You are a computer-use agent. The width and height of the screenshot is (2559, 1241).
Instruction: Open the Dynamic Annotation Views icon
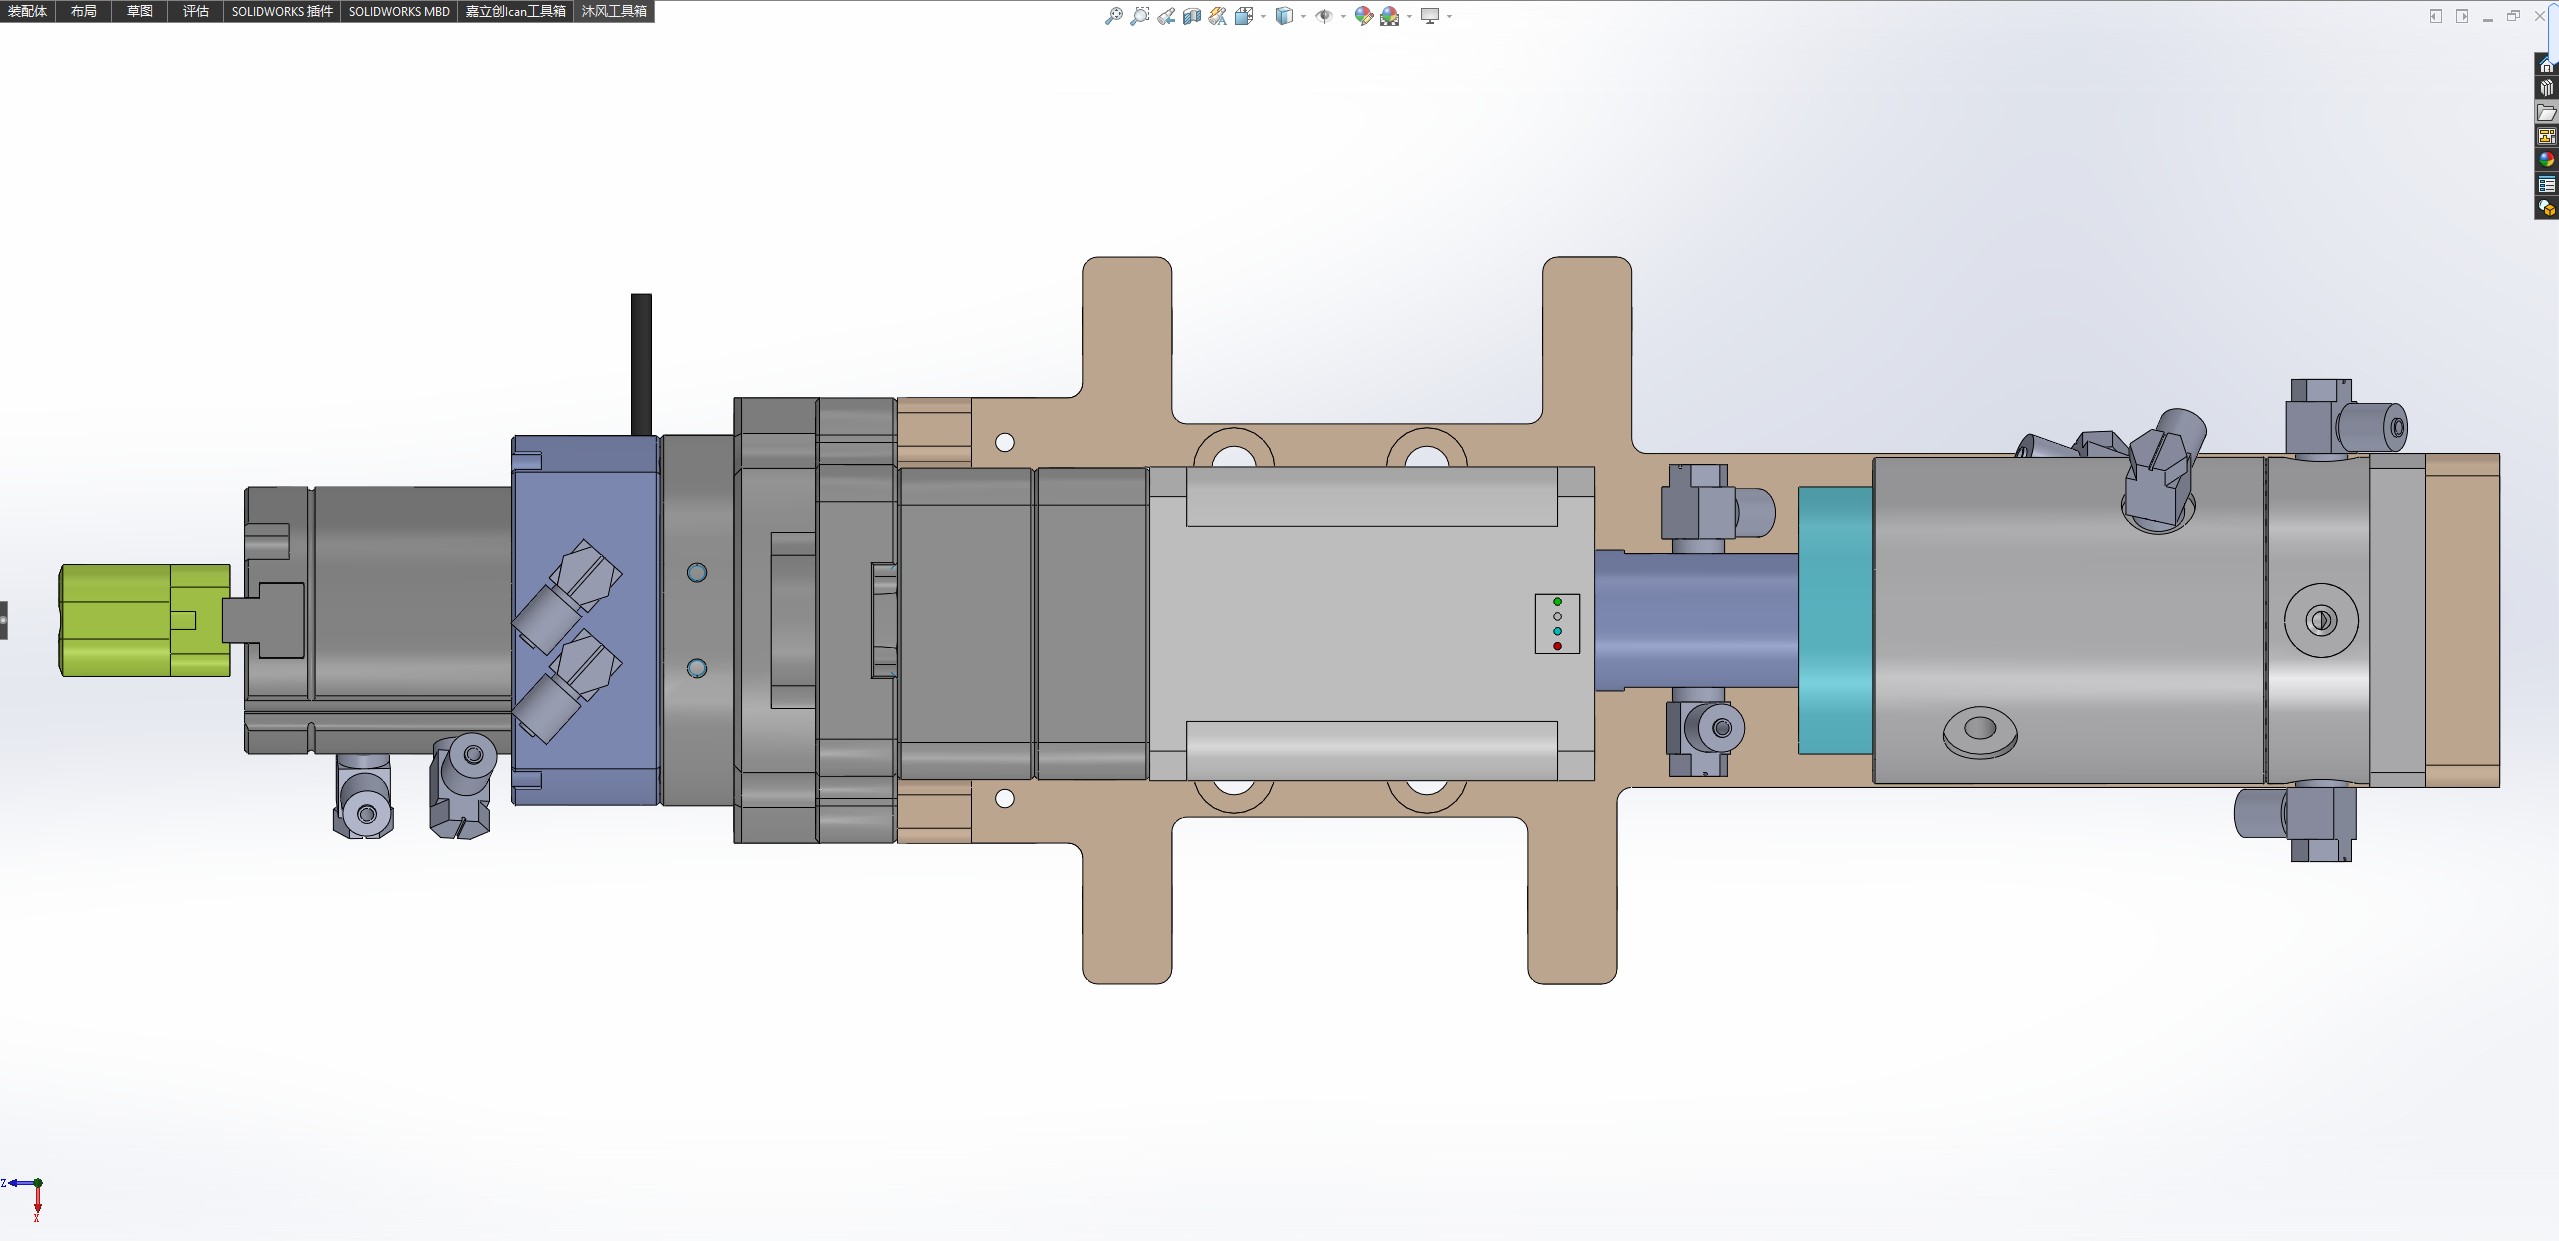point(1217,16)
